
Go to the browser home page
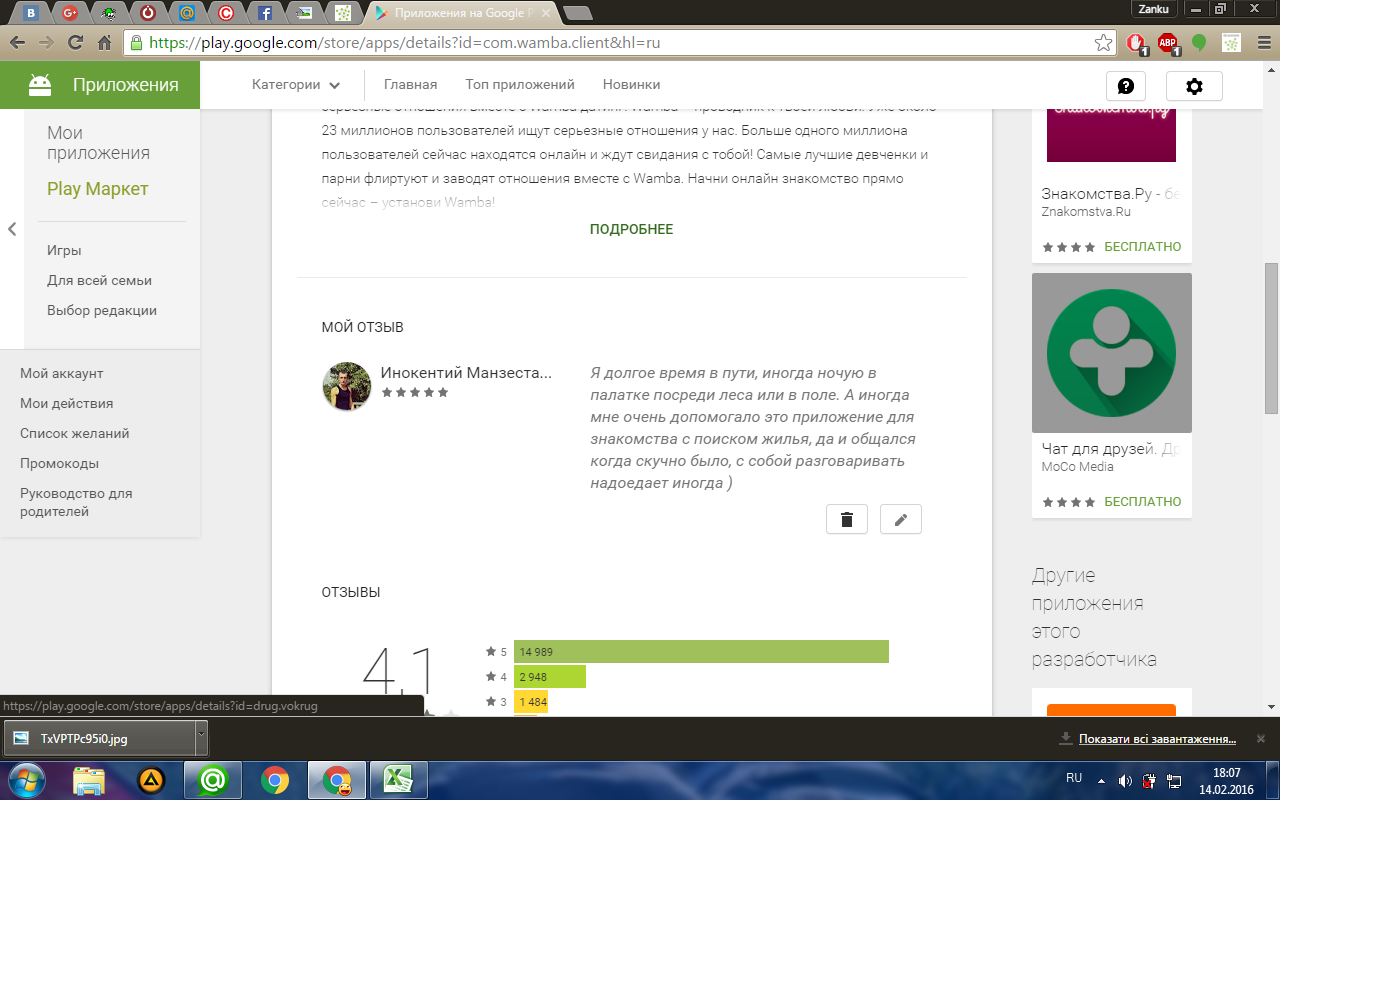pos(104,42)
